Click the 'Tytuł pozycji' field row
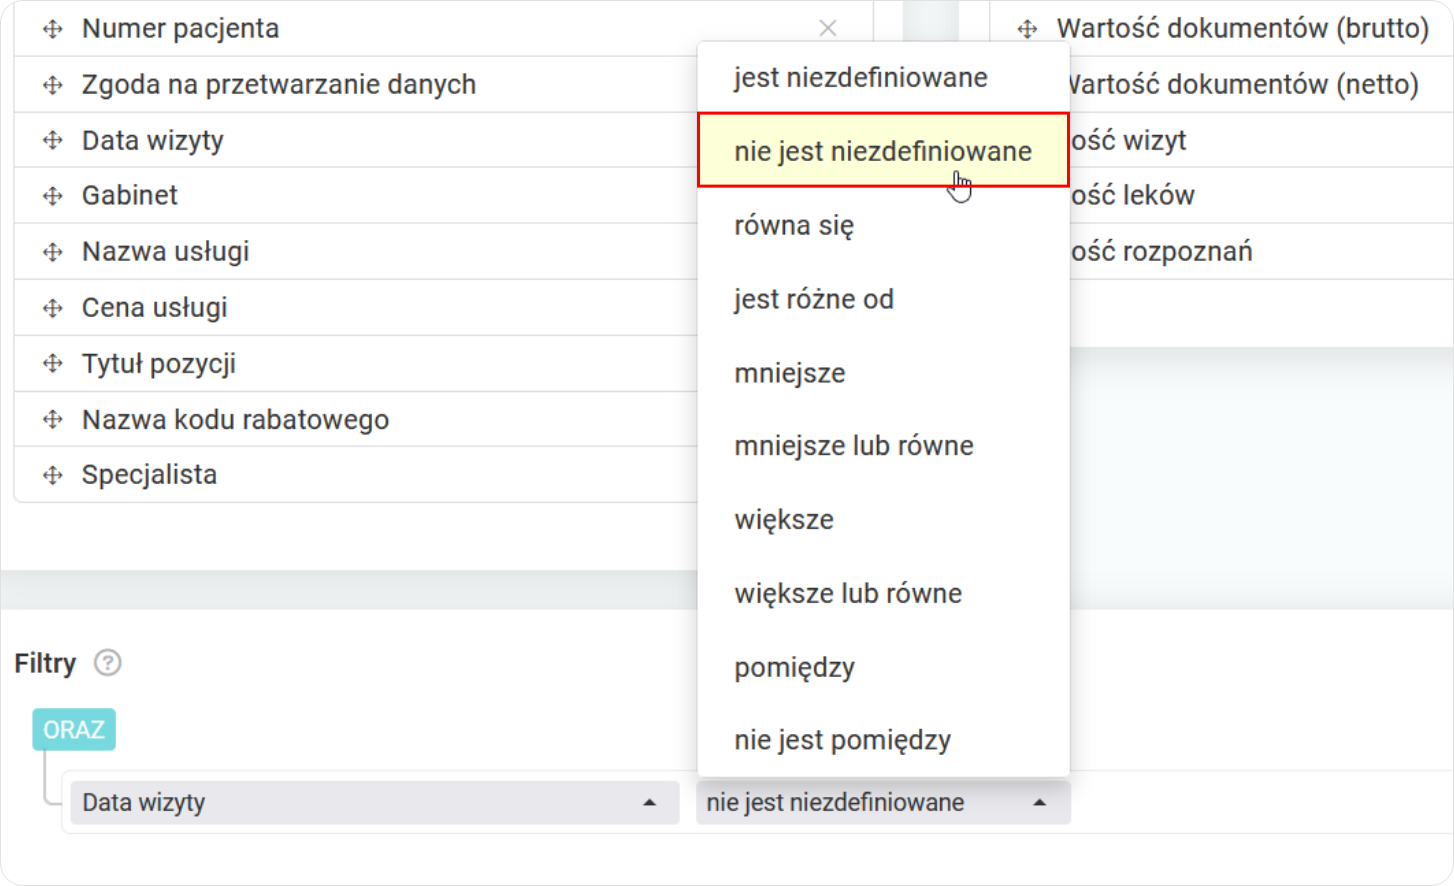The height and width of the screenshot is (886, 1454). (x=355, y=364)
